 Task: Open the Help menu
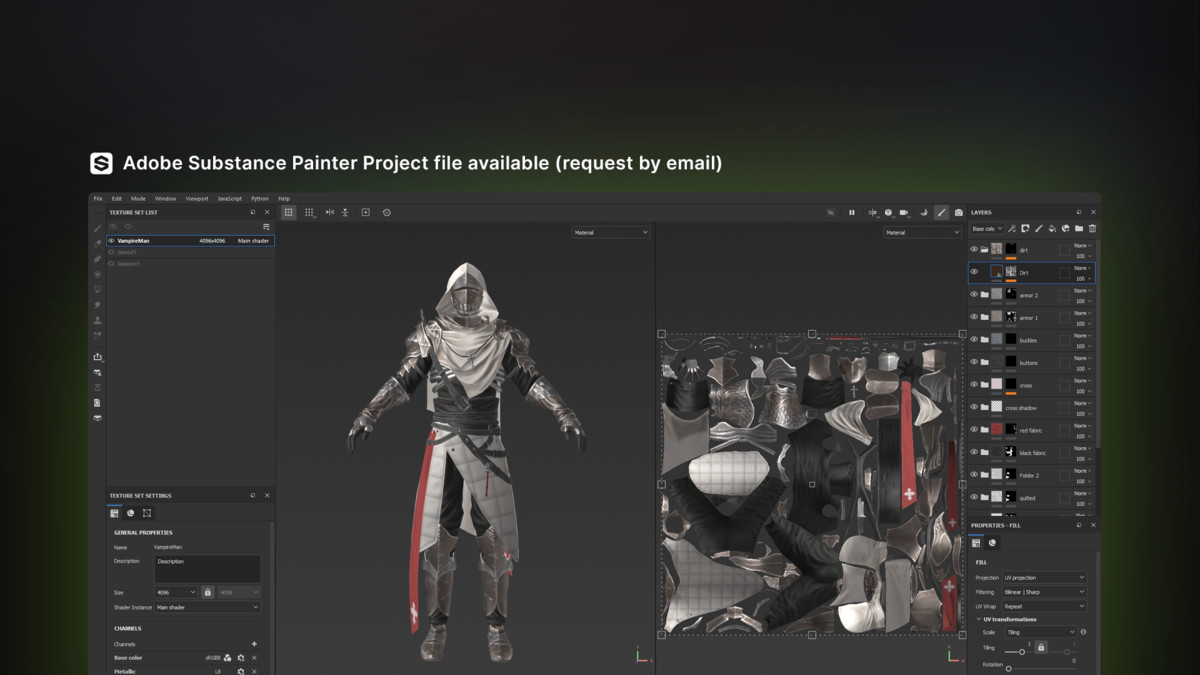[x=284, y=198]
